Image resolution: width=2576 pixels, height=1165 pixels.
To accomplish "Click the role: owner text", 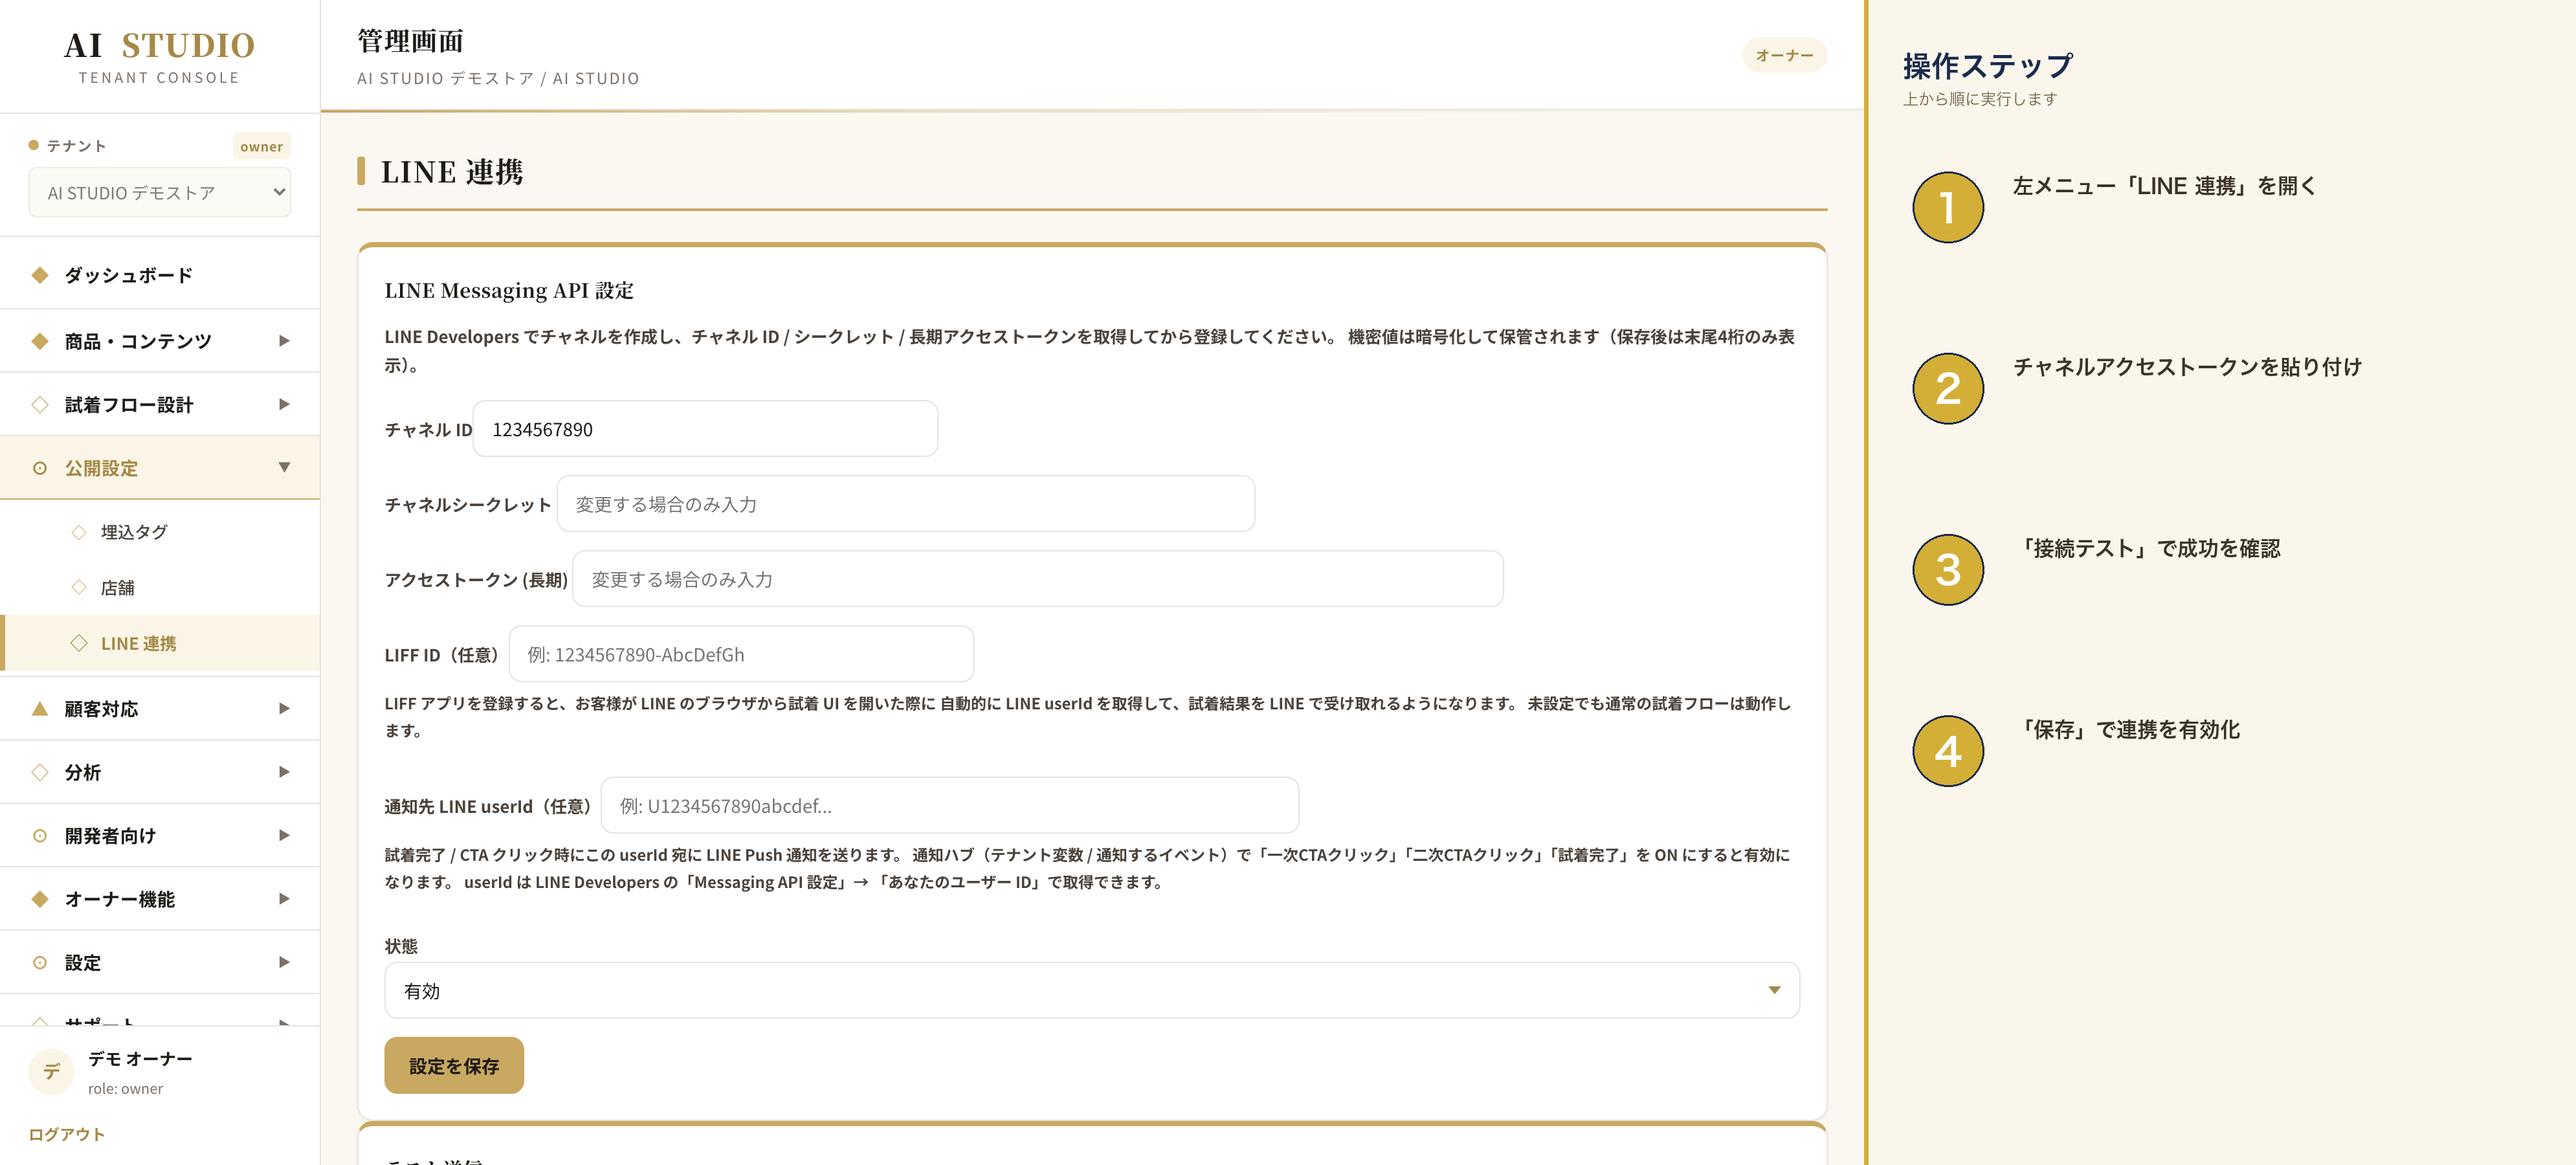I will [125, 1088].
